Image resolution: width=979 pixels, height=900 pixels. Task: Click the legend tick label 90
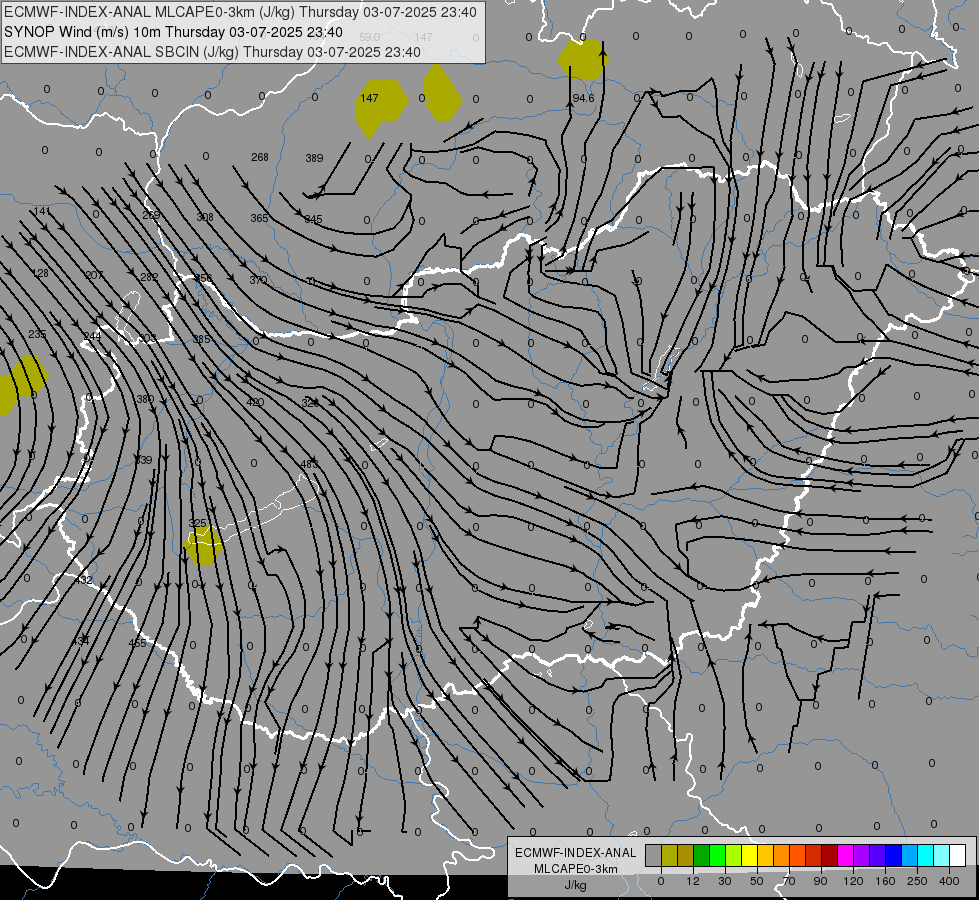point(820,881)
